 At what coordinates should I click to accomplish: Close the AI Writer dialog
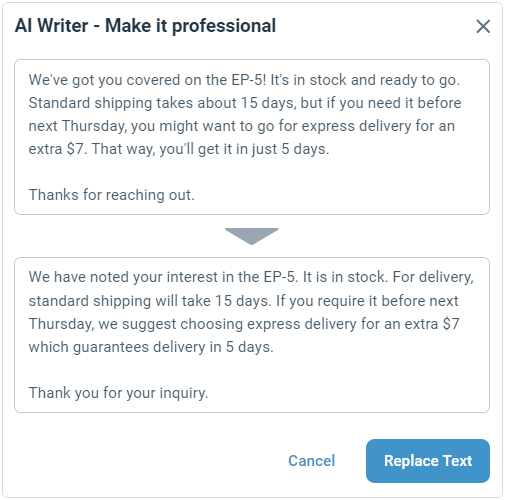click(483, 26)
